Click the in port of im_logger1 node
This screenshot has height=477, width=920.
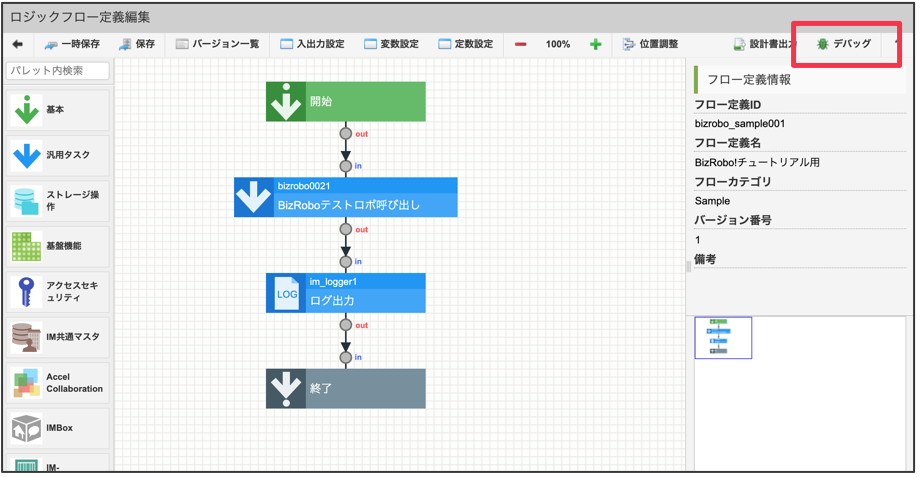(x=346, y=262)
